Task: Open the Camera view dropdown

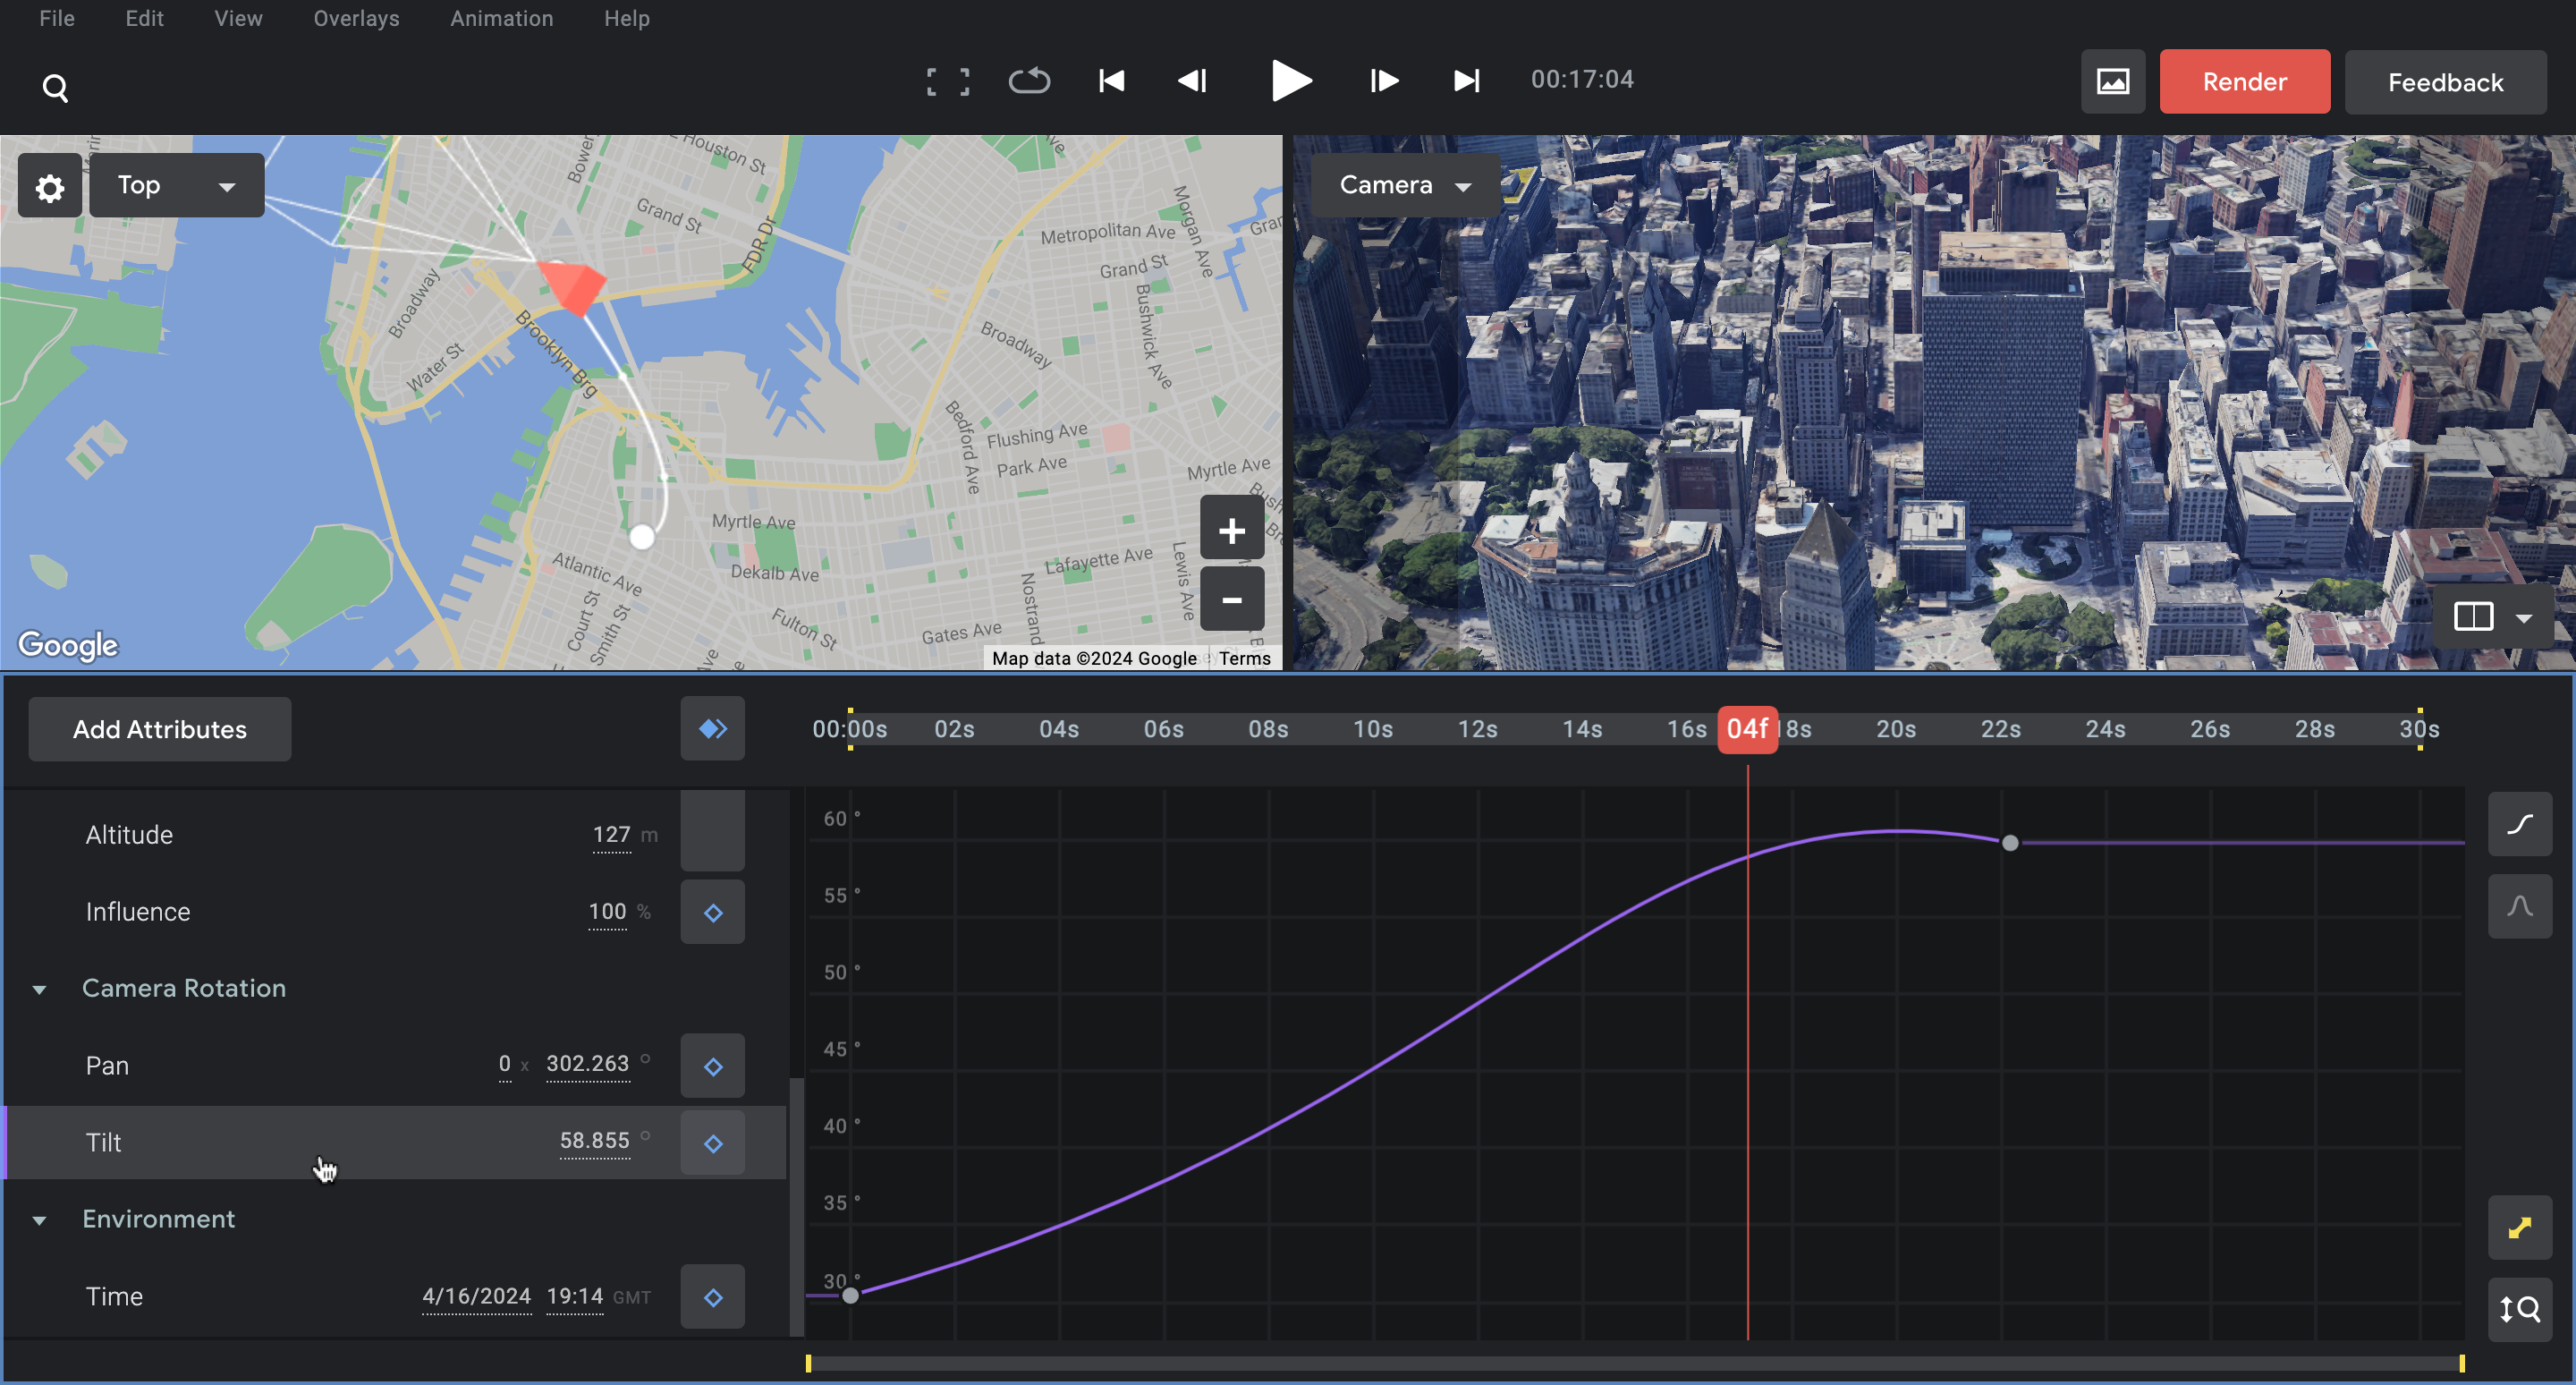Action: 1404,186
